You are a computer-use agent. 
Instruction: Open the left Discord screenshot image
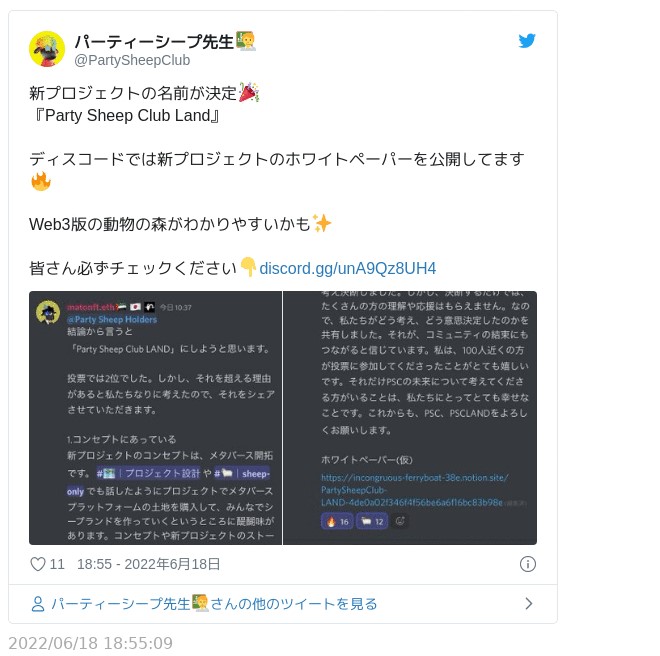click(155, 418)
